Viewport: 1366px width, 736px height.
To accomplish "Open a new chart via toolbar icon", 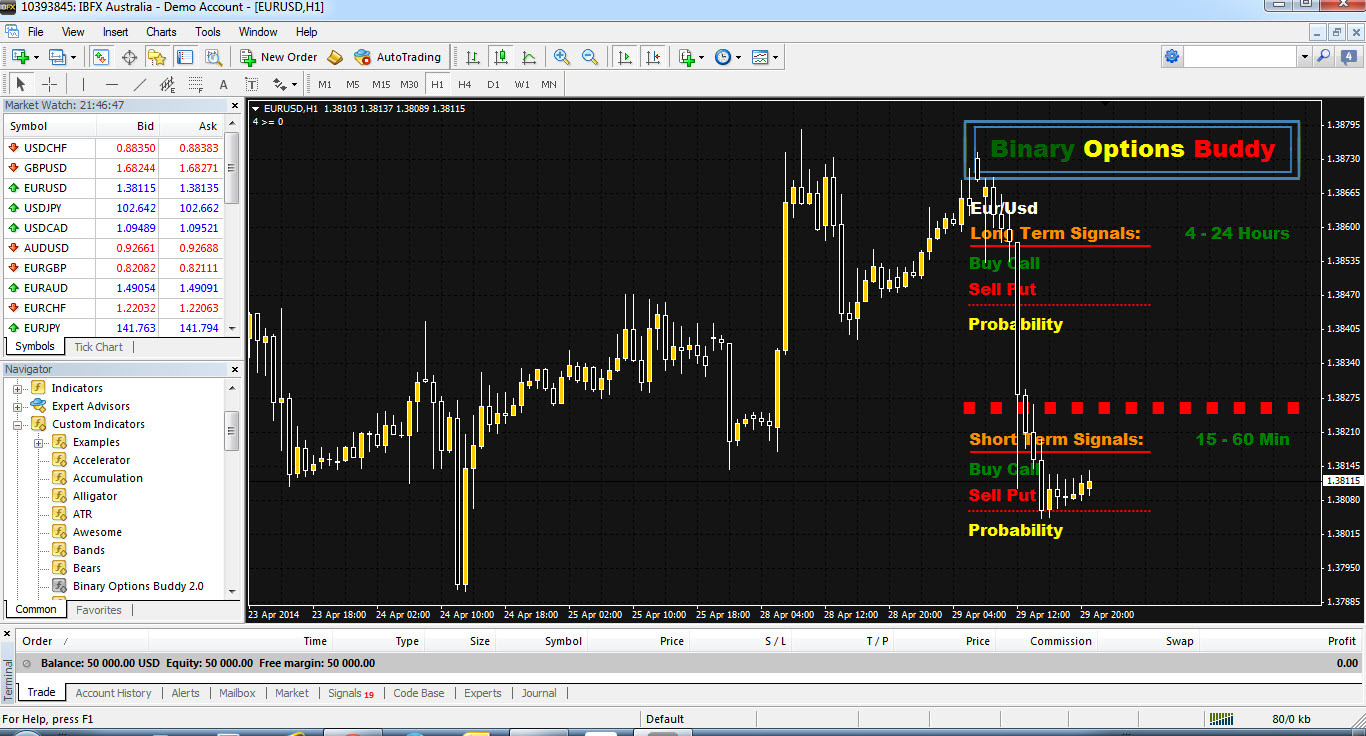I will pyautogui.click(x=19, y=57).
